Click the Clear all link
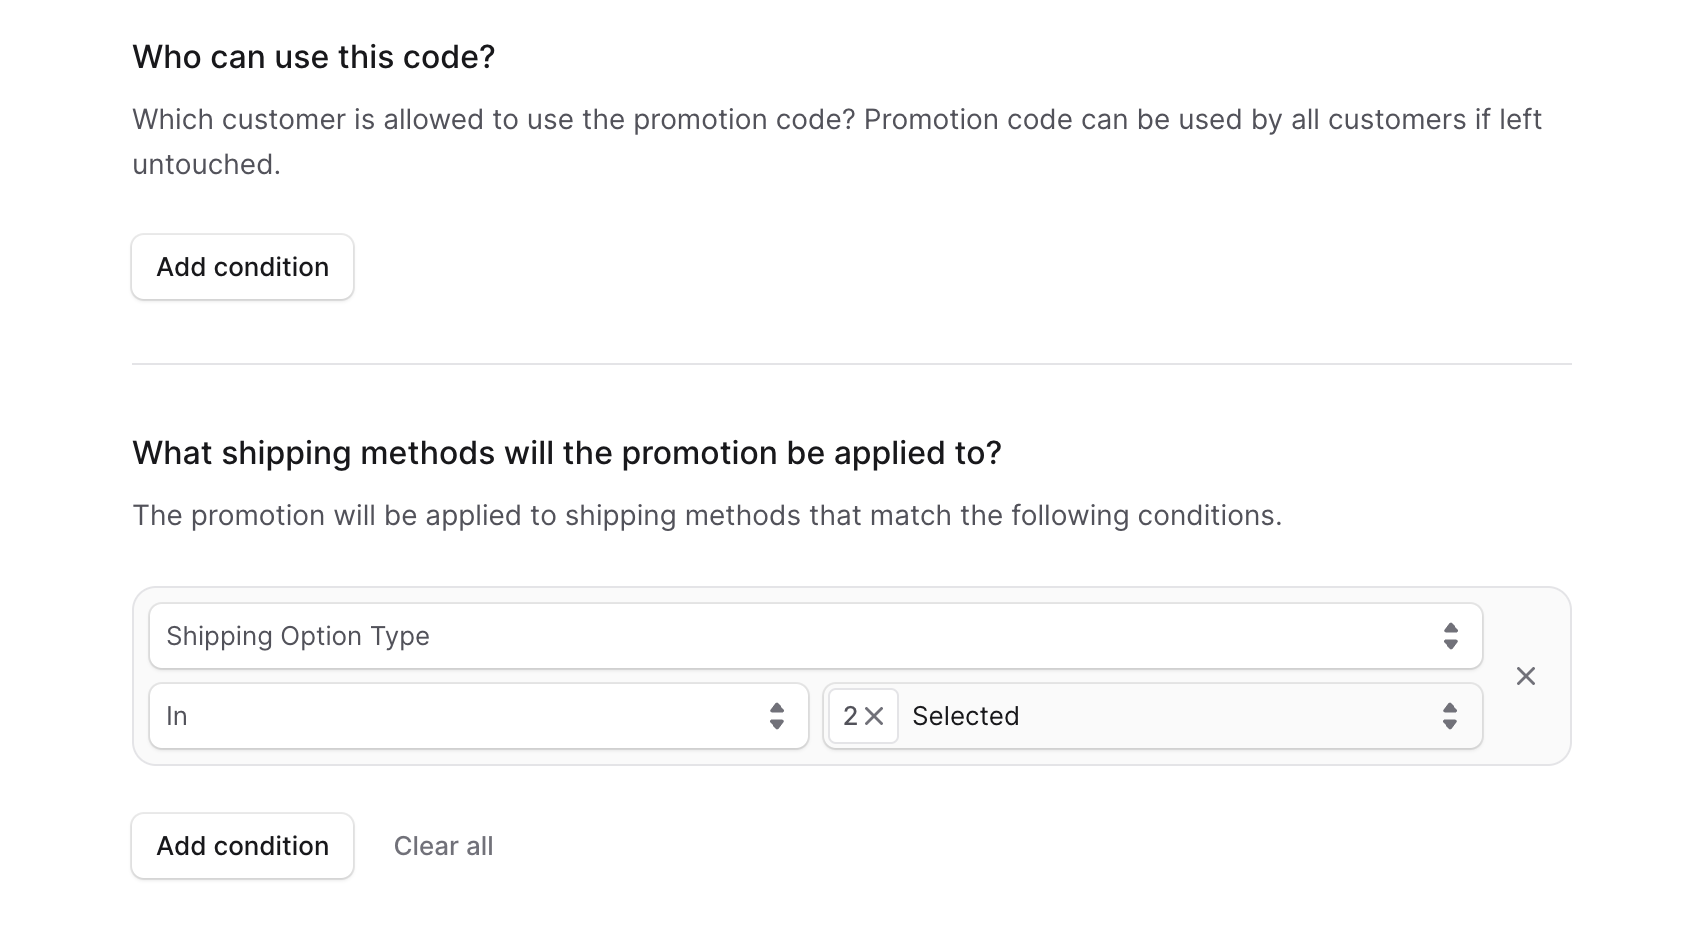This screenshot has height=952, width=1692. coord(443,846)
